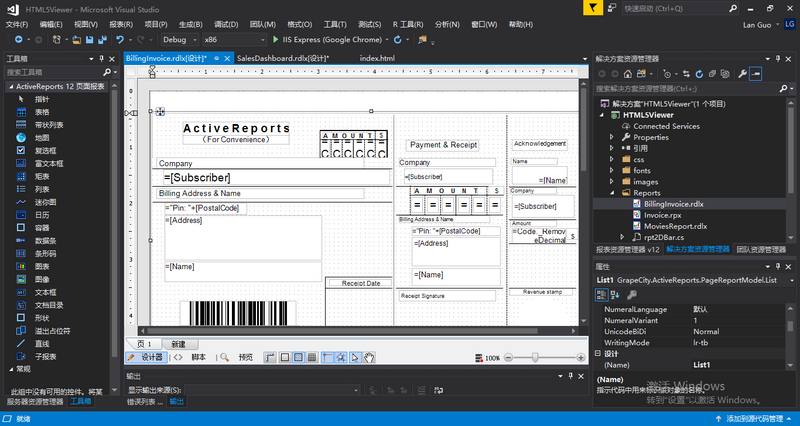Click the toolbox search field

point(54,72)
